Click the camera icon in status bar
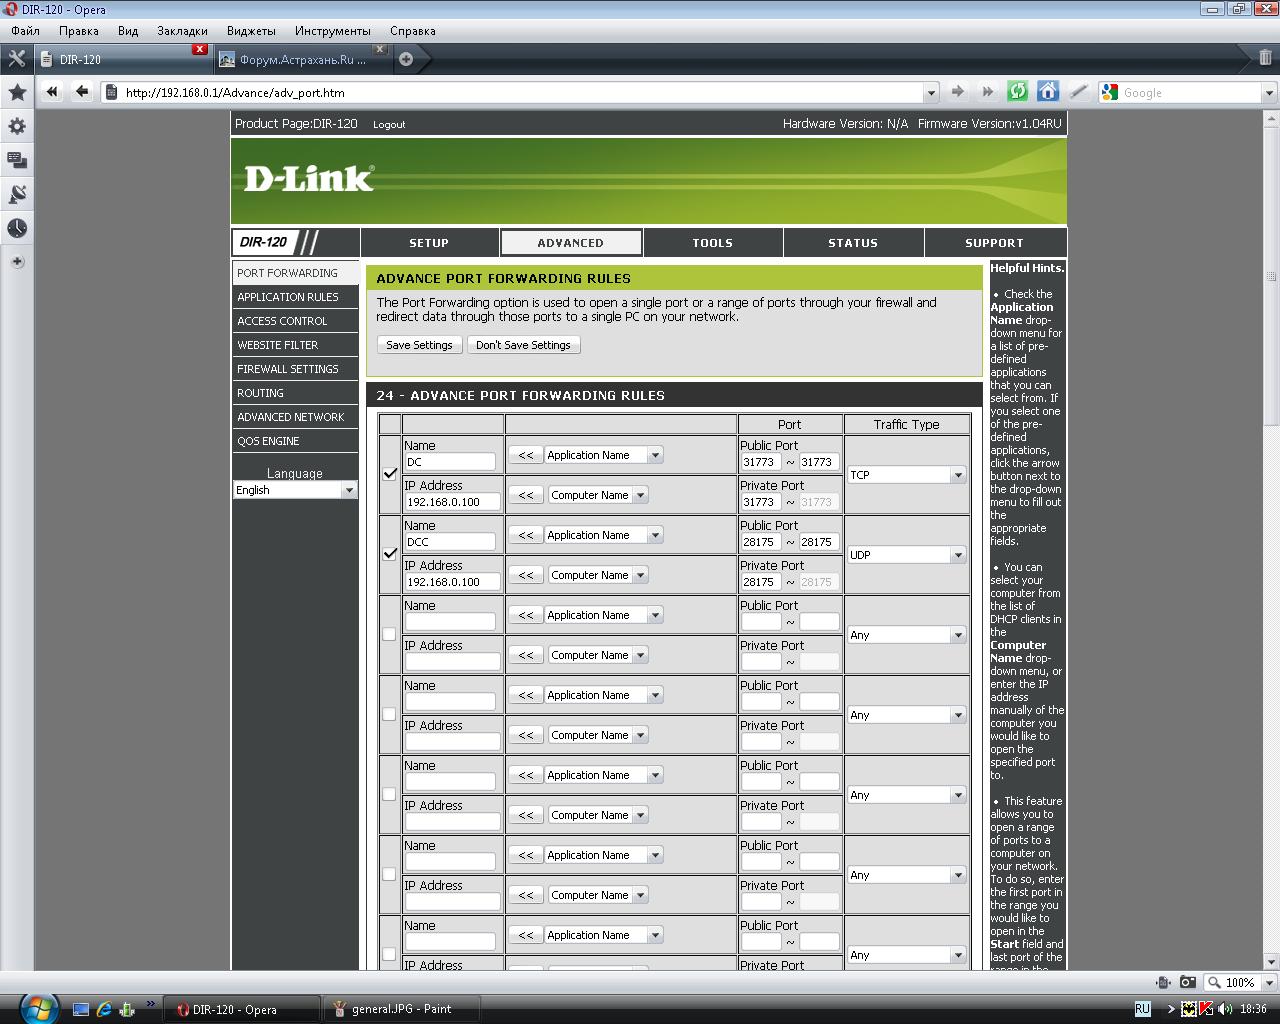Image resolution: width=1280 pixels, height=1024 pixels. point(1187,982)
